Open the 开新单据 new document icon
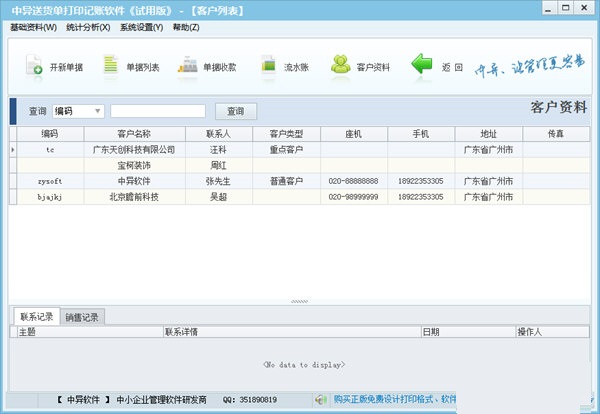This screenshot has height=414, width=600. [x=34, y=65]
